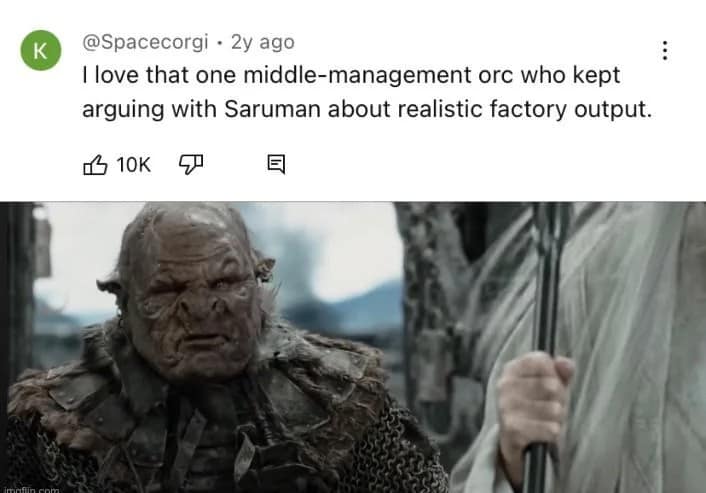Click the green K profile avatar
706x493 pixels.
(x=41, y=50)
